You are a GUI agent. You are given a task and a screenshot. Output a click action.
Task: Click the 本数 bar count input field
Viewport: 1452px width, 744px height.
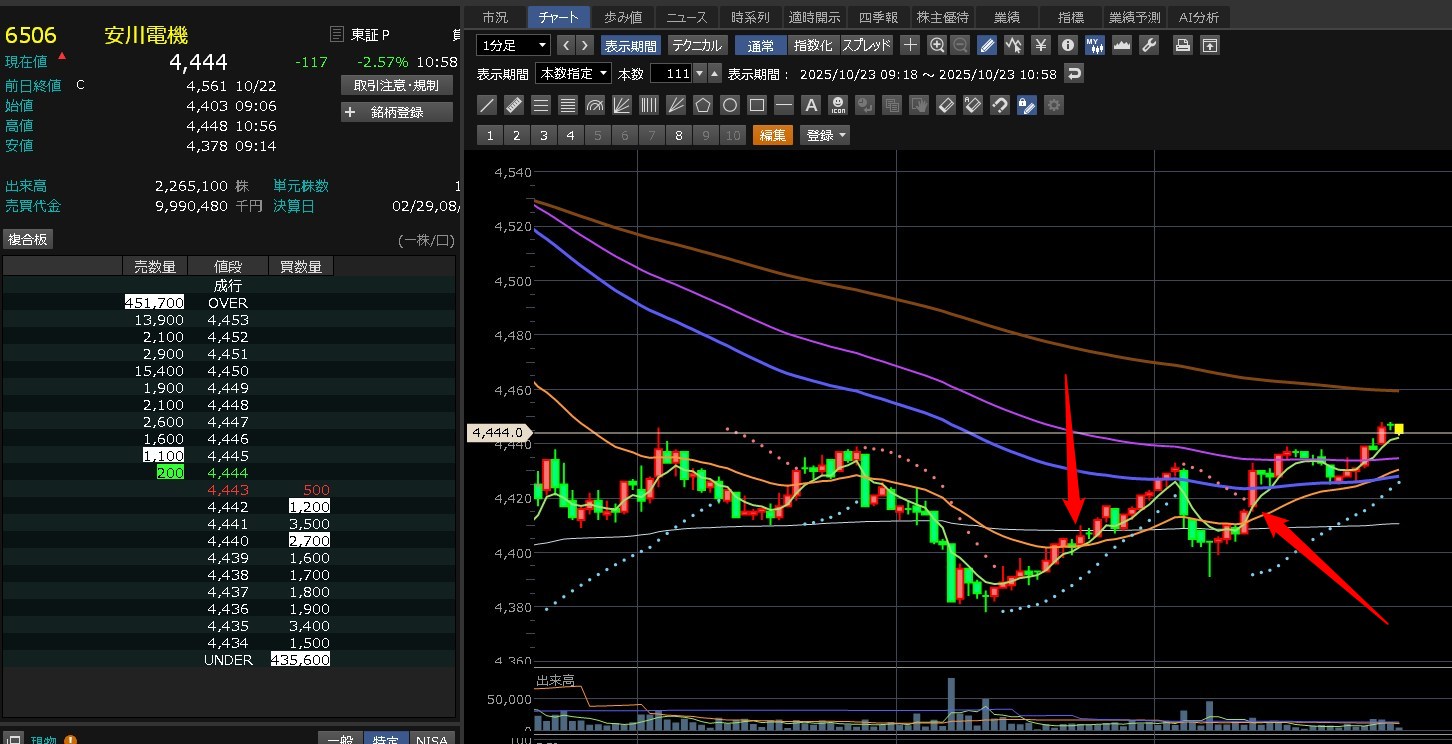(670, 74)
